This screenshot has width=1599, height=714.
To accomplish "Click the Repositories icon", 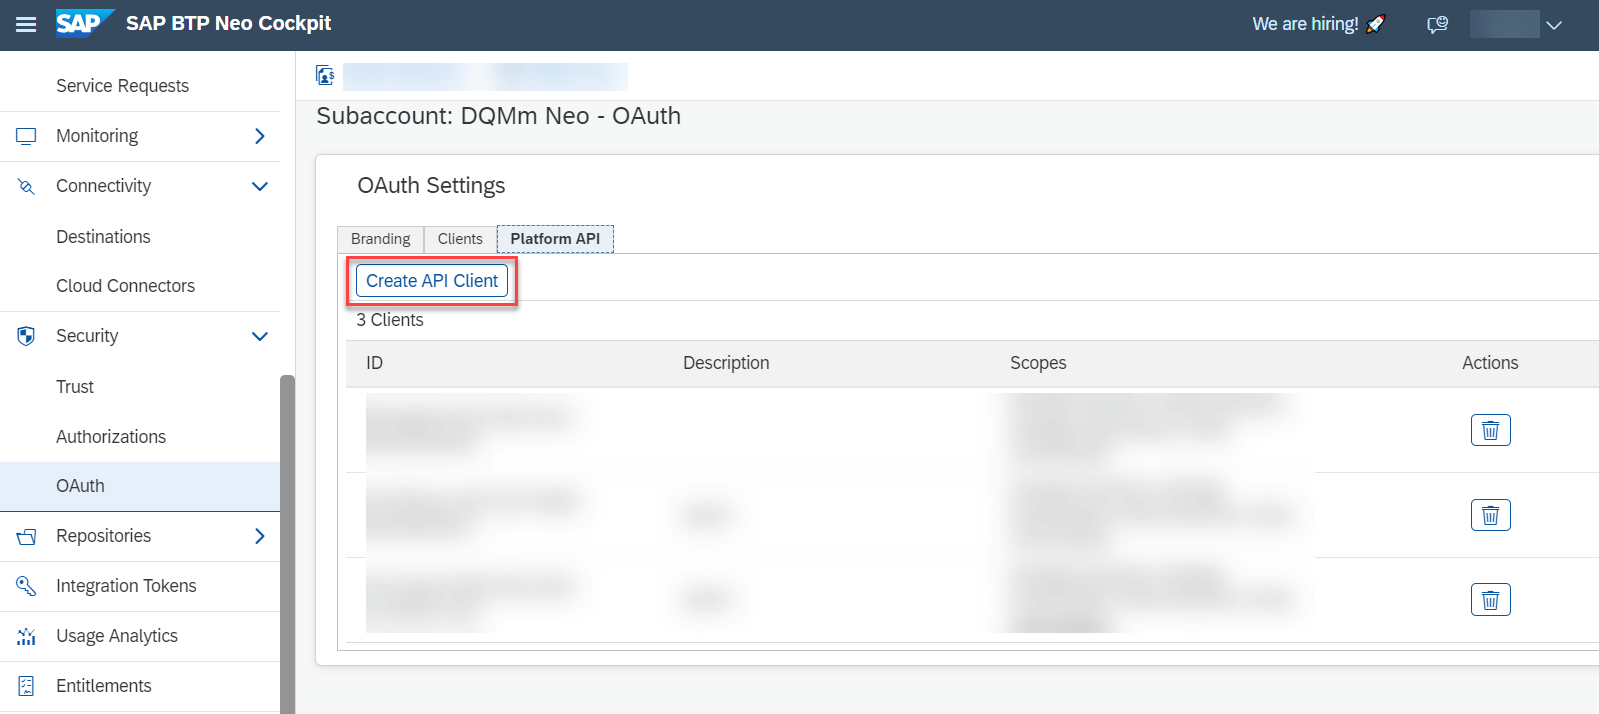I will [x=26, y=536].
